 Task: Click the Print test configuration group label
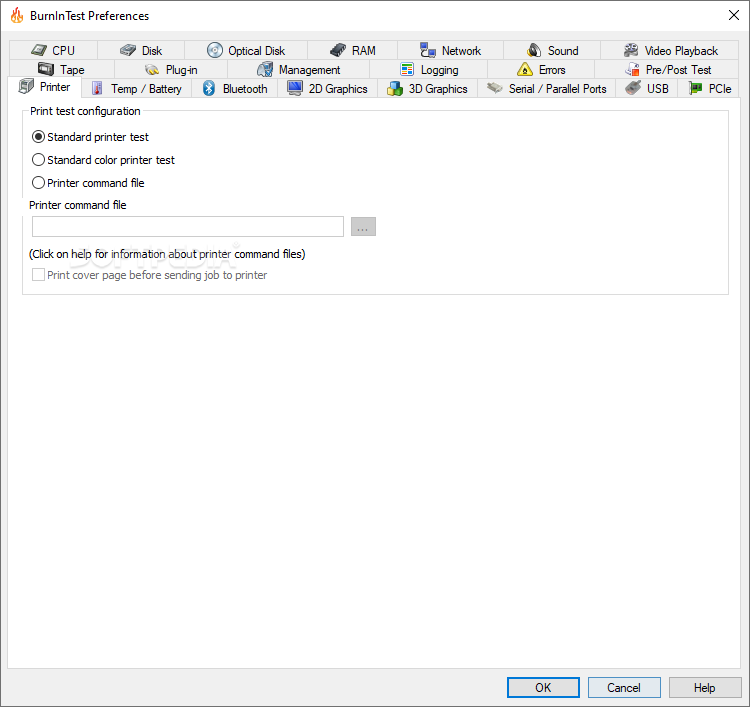[x=85, y=111]
